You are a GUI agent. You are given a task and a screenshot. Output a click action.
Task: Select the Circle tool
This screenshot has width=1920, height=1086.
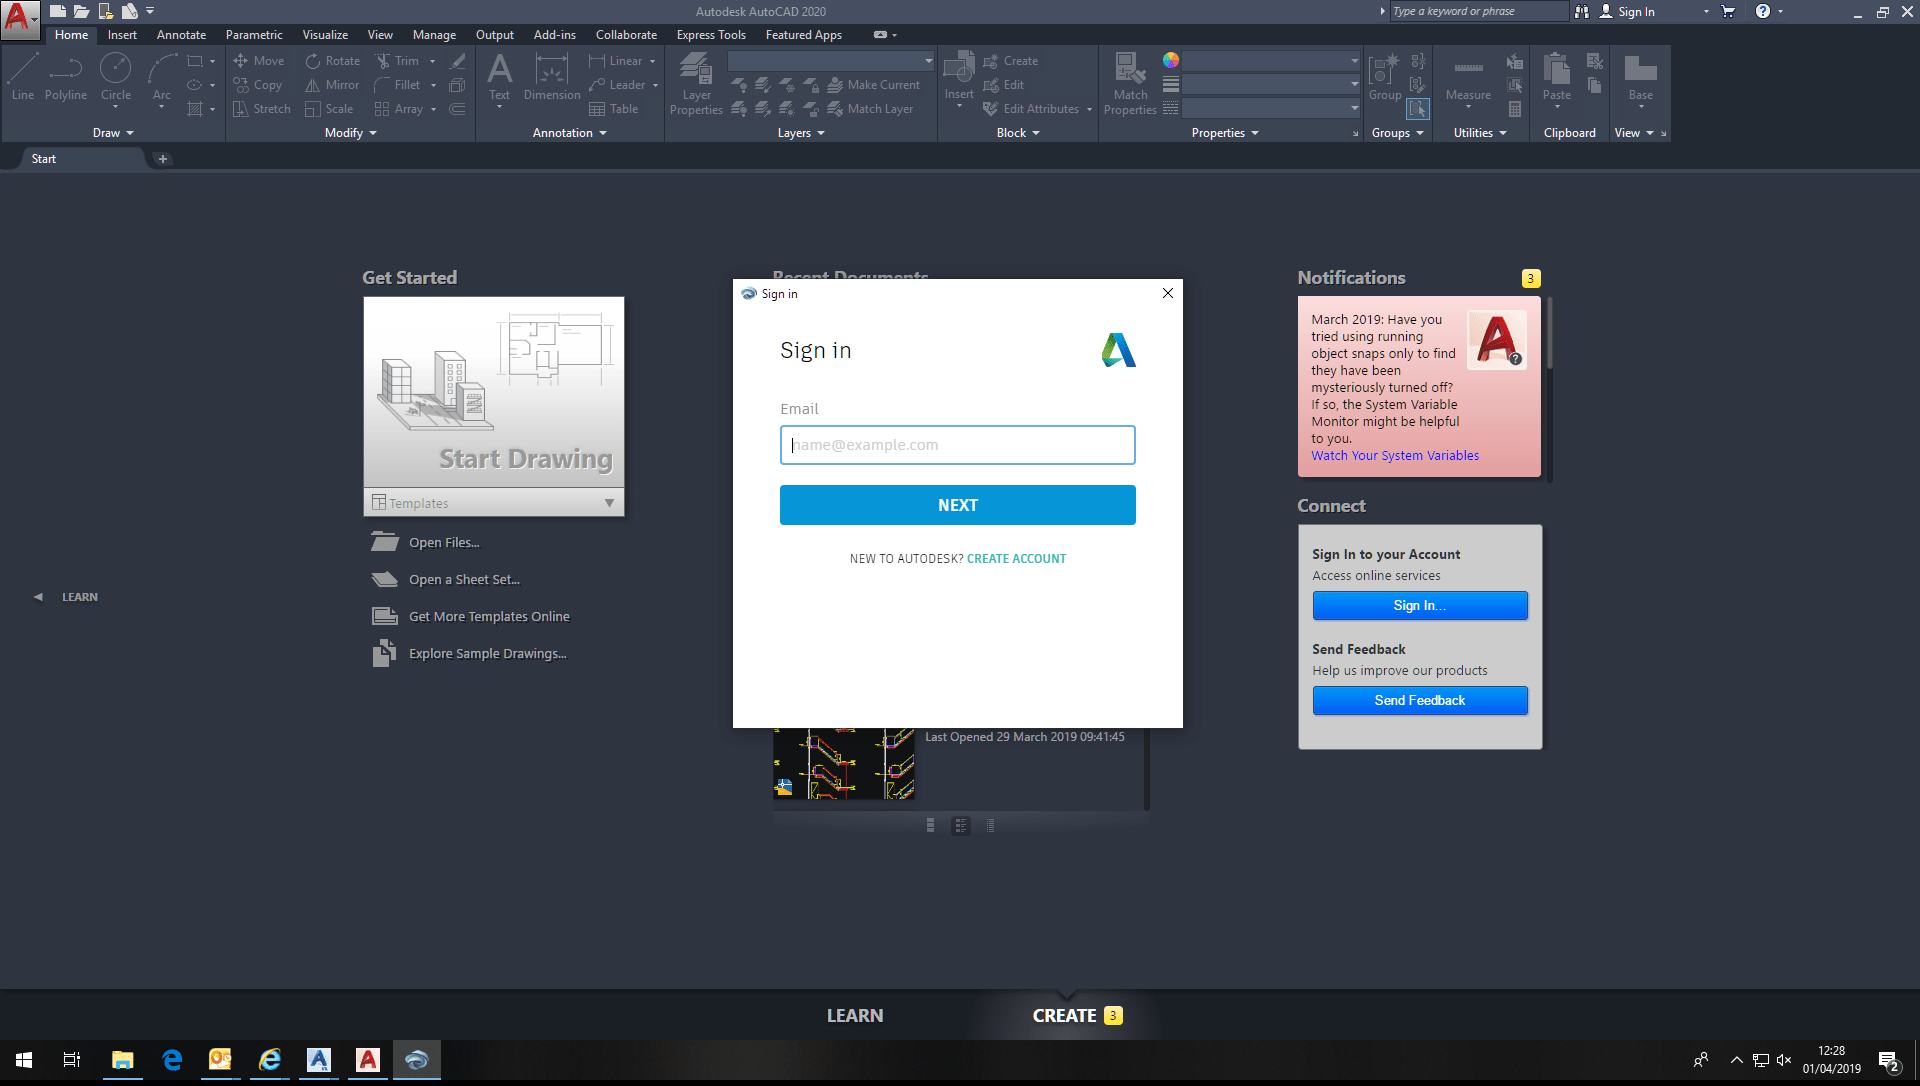115,72
